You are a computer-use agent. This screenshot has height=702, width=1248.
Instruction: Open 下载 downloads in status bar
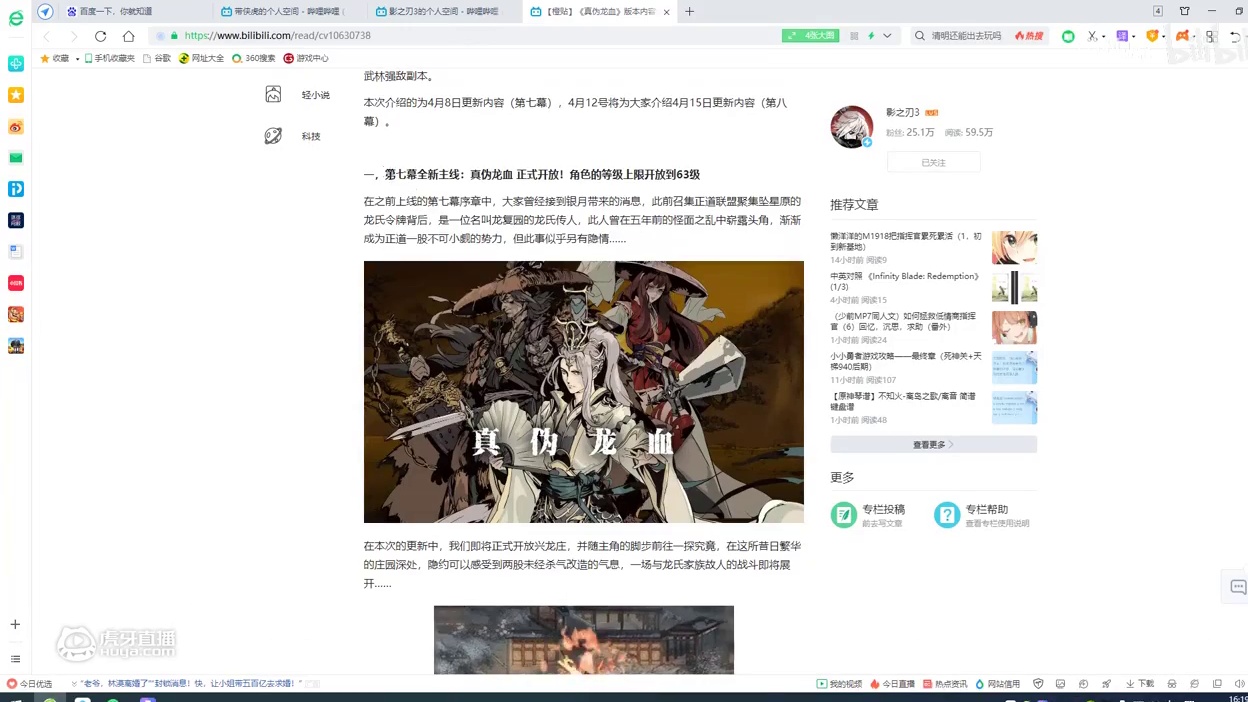pos(1140,684)
